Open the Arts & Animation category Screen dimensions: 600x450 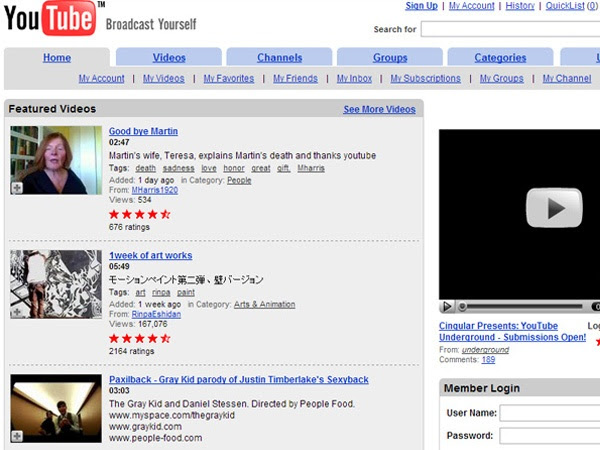264,304
